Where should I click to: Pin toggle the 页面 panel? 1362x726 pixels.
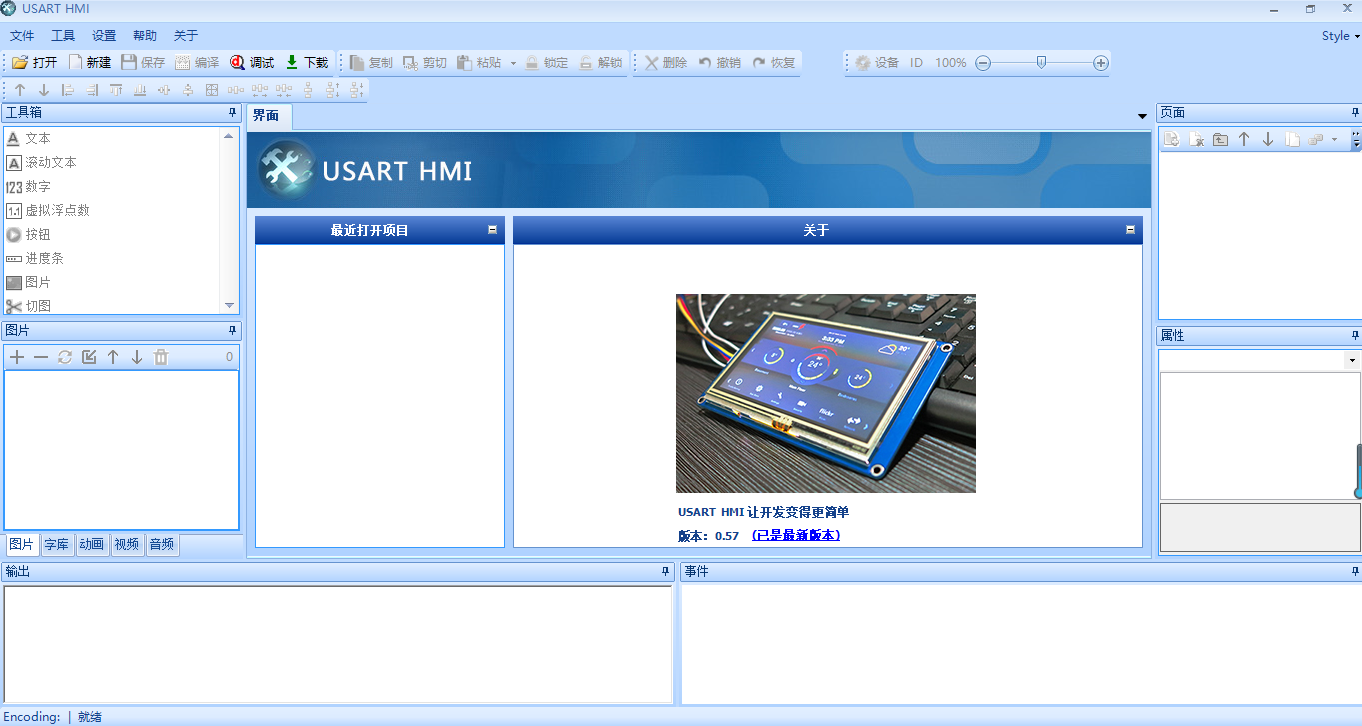coord(1355,112)
